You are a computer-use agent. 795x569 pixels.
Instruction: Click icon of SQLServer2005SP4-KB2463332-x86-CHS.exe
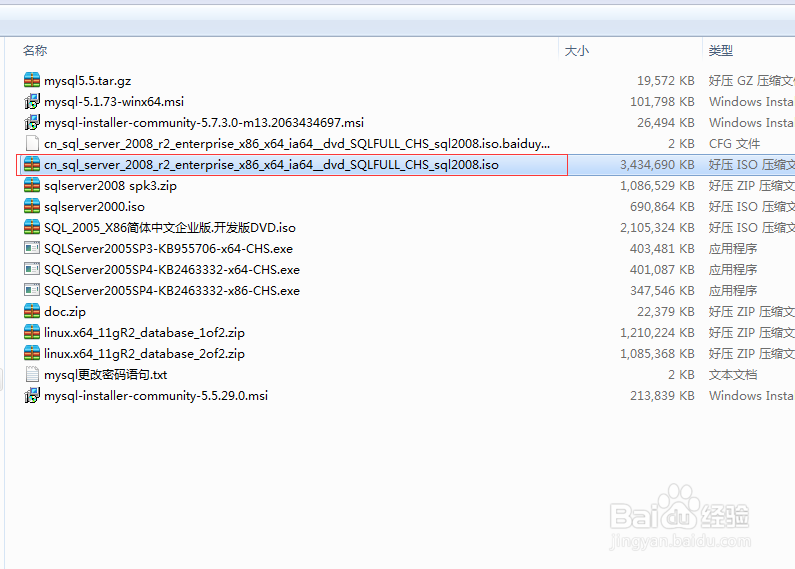click(x=32, y=291)
